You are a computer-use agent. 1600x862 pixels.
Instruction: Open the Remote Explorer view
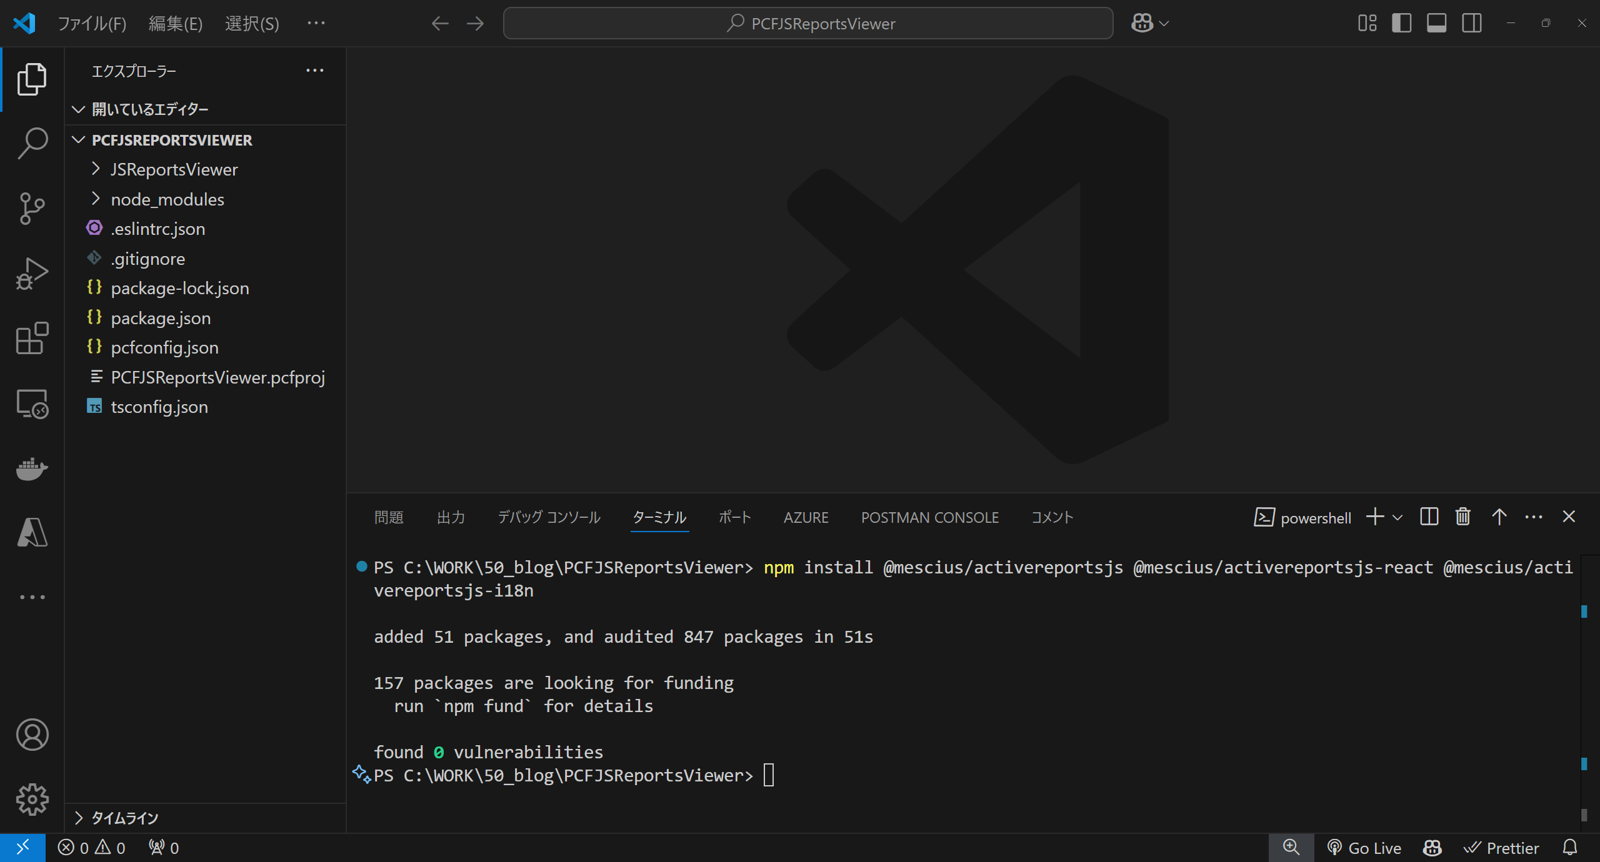(32, 404)
